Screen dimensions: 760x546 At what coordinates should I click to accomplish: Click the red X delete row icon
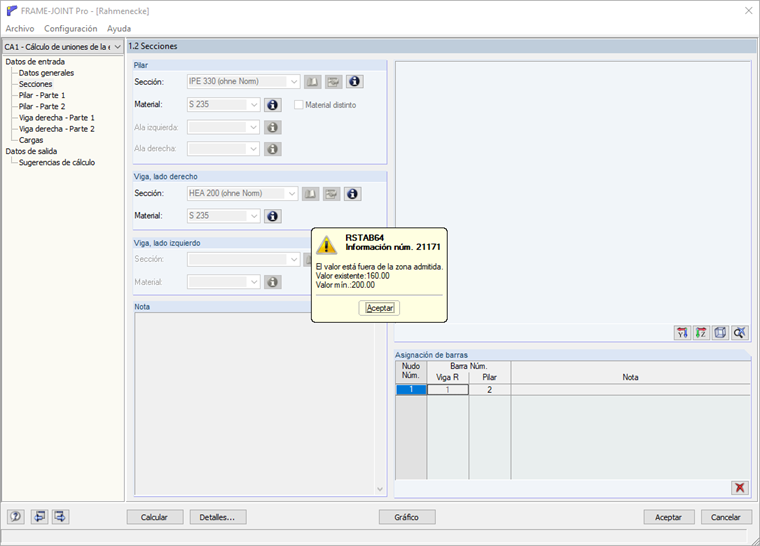pyautogui.click(x=740, y=487)
